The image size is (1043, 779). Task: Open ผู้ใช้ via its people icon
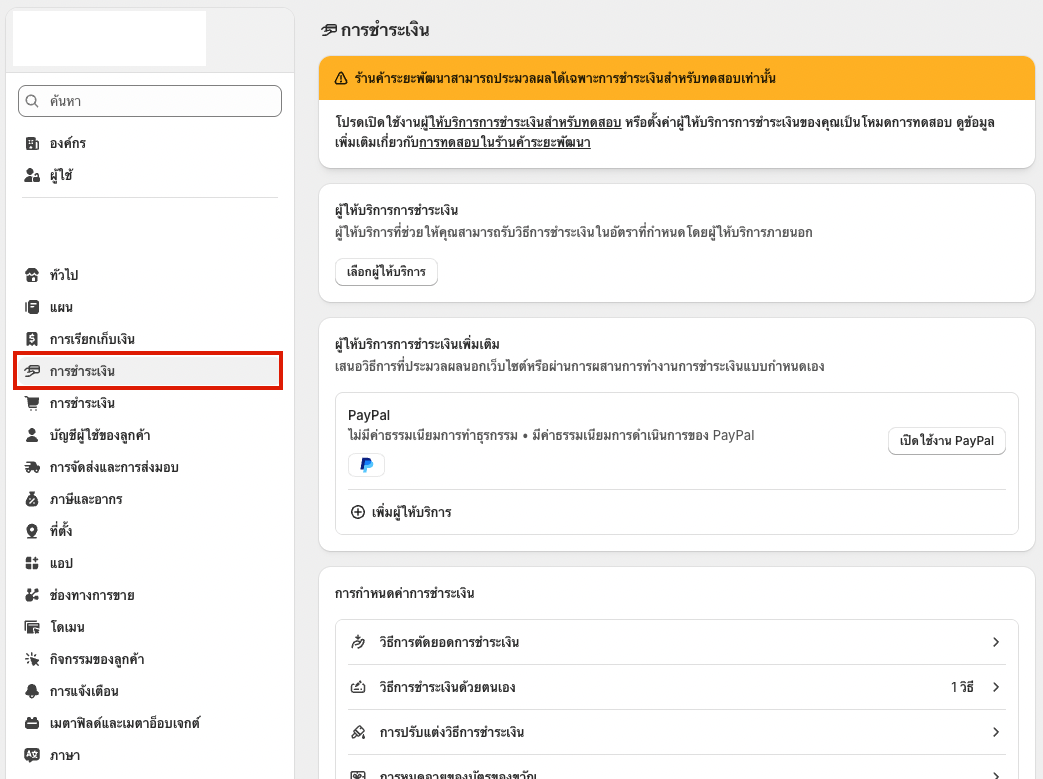click(32, 175)
